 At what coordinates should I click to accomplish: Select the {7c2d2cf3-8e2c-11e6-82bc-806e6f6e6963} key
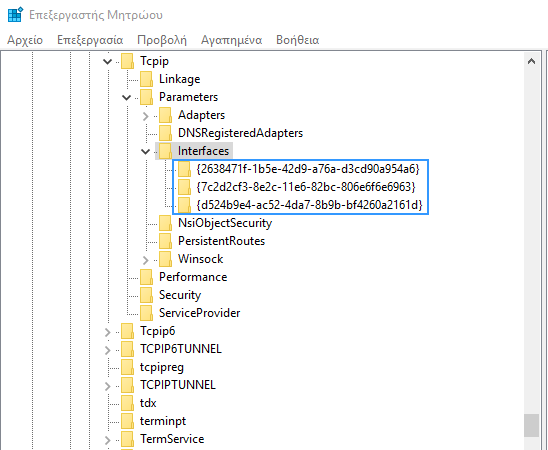coord(306,187)
